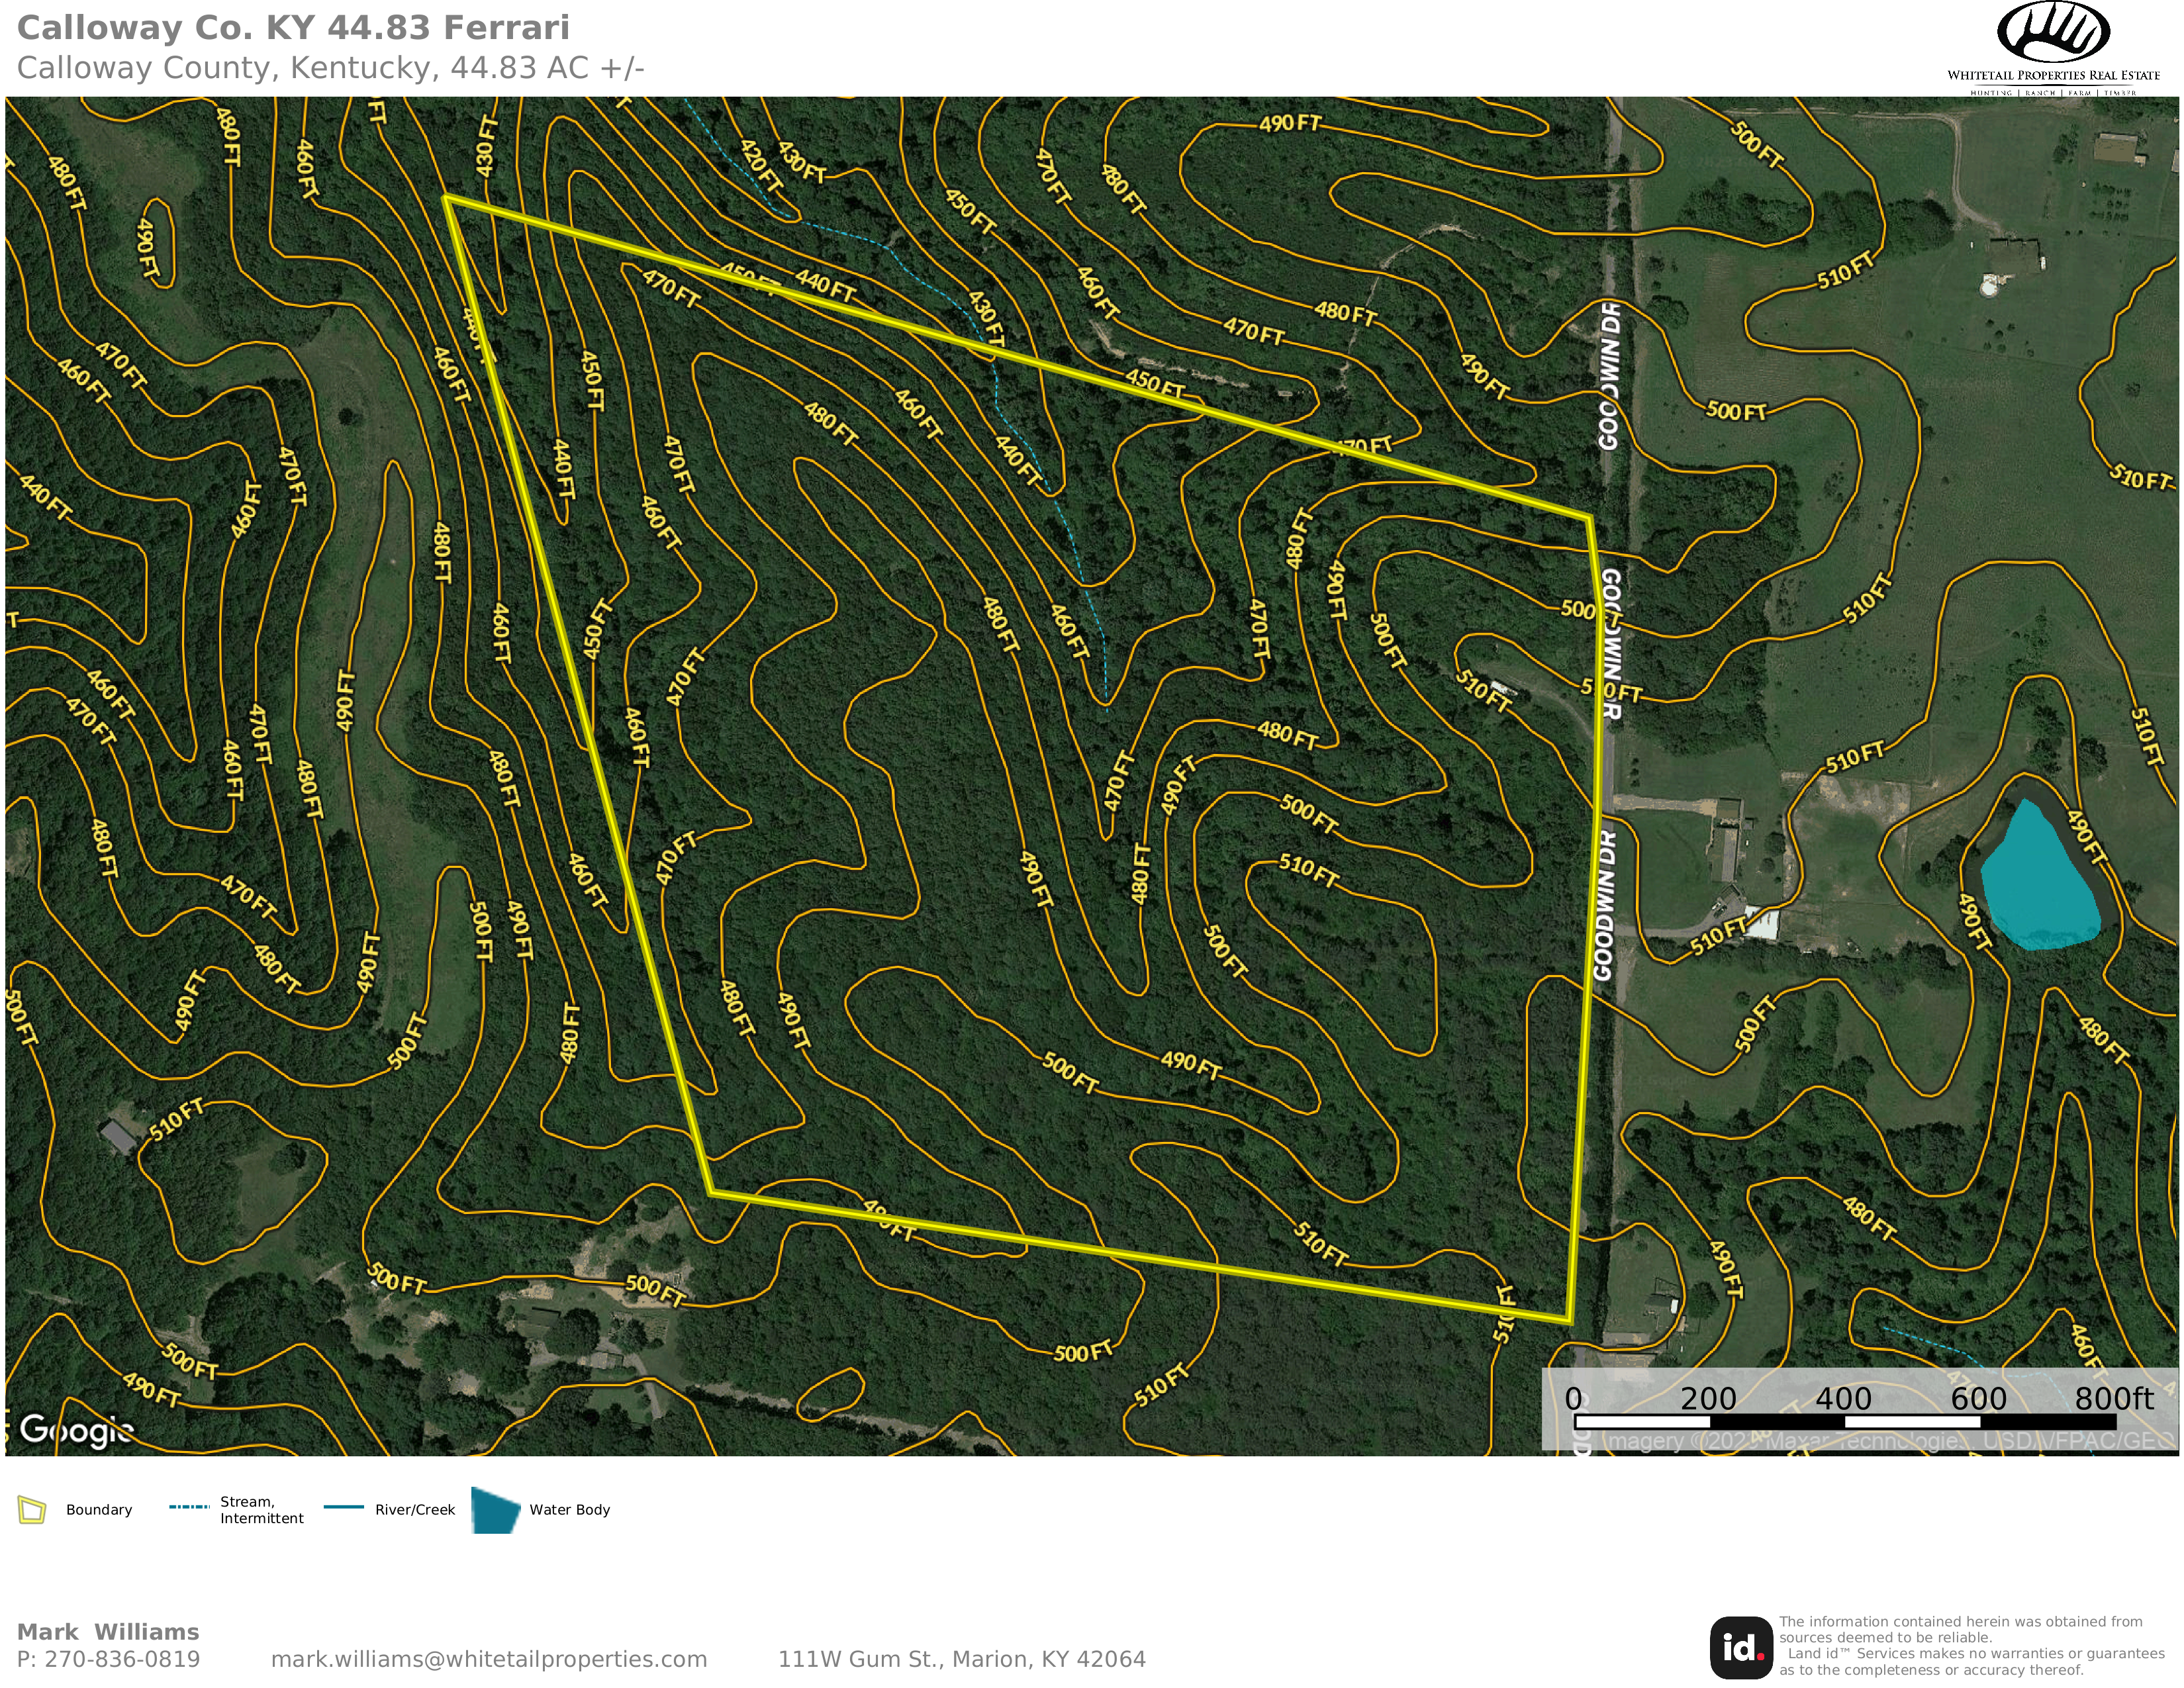Image resolution: width=2184 pixels, height=1688 pixels.
Task: Click the Stream Intermittent dashed line icon
Action: pyautogui.click(x=189, y=1507)
